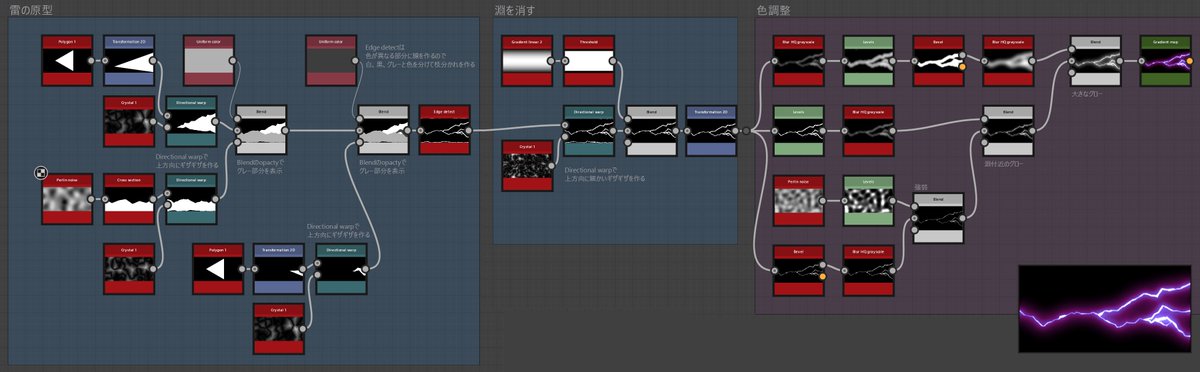Select Blur HQ grayscale in second row of 色調整
This screenshot has width=1200, height=372.
coord(868,130)
